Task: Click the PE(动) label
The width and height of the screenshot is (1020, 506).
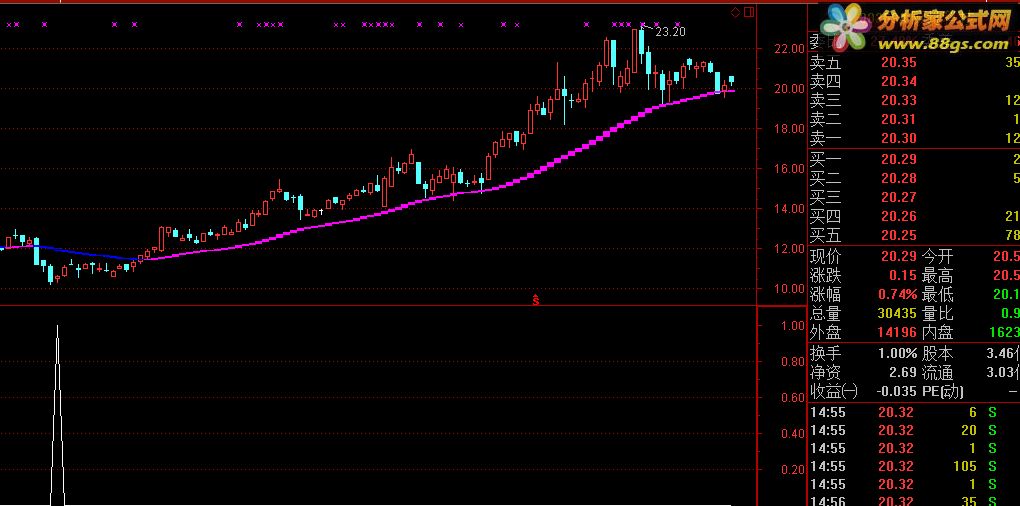Action: 943,392
